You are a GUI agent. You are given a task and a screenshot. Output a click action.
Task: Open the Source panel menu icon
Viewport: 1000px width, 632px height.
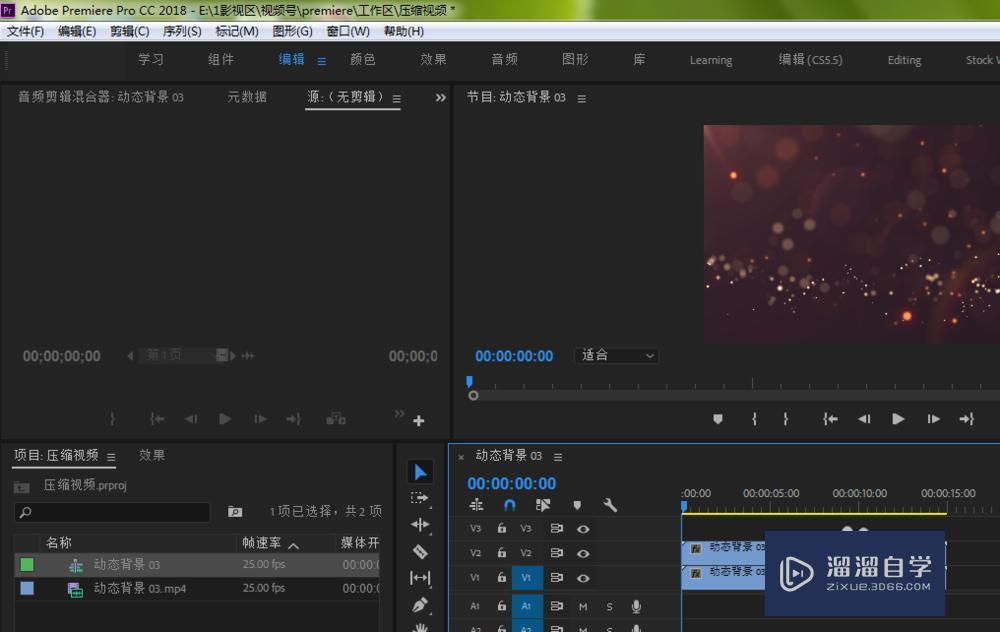(x=397, y=99)
